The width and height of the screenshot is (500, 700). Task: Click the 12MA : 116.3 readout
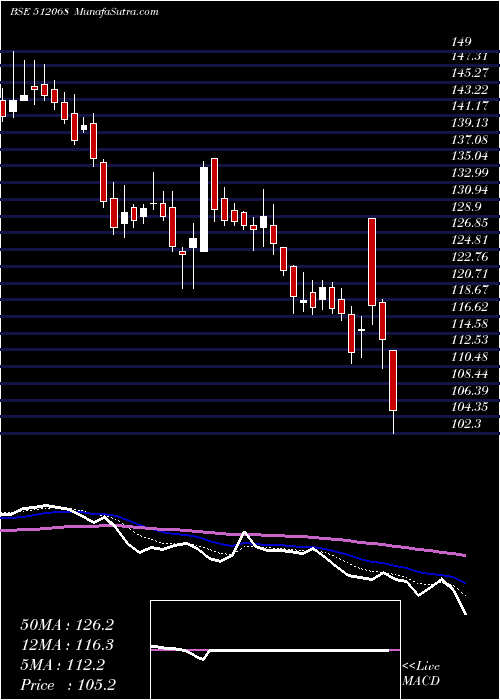(67, 645)
